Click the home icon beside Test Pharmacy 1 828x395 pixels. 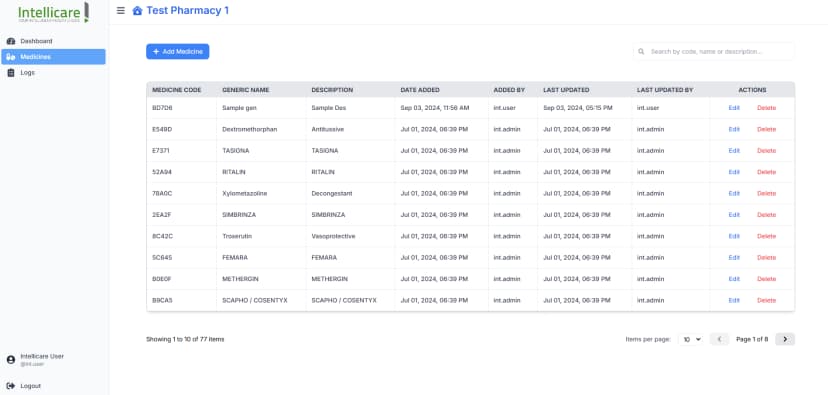137,10
